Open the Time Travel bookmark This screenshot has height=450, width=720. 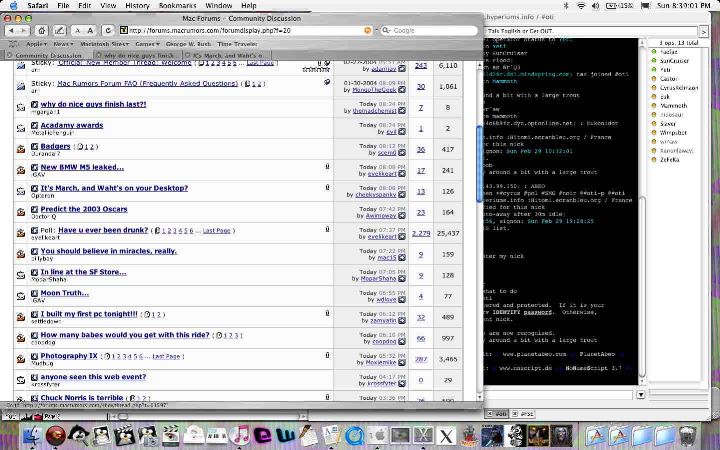click(237, 44)
